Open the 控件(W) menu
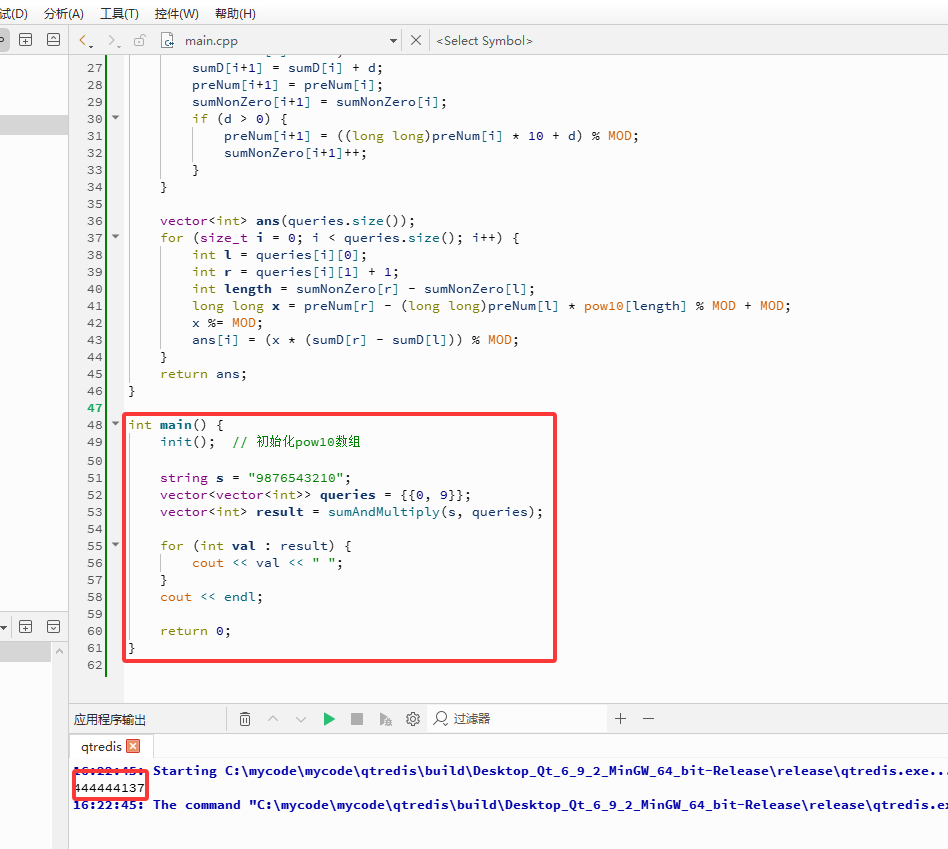The image size is (948, 849). [x=176, y=13]
